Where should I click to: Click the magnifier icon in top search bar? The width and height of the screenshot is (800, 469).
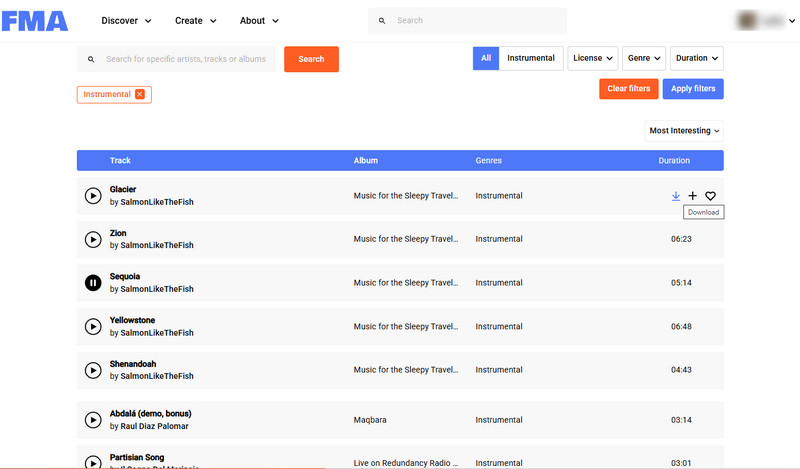point(382,21)
